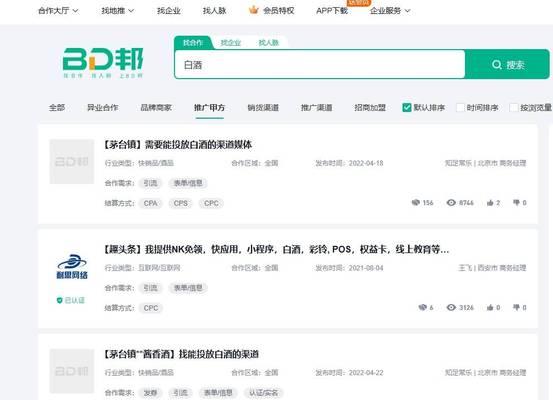Enable 时间排序 checkbox
Image resolution: width=553 pixels, height=400 pixels.
point(460,108)
